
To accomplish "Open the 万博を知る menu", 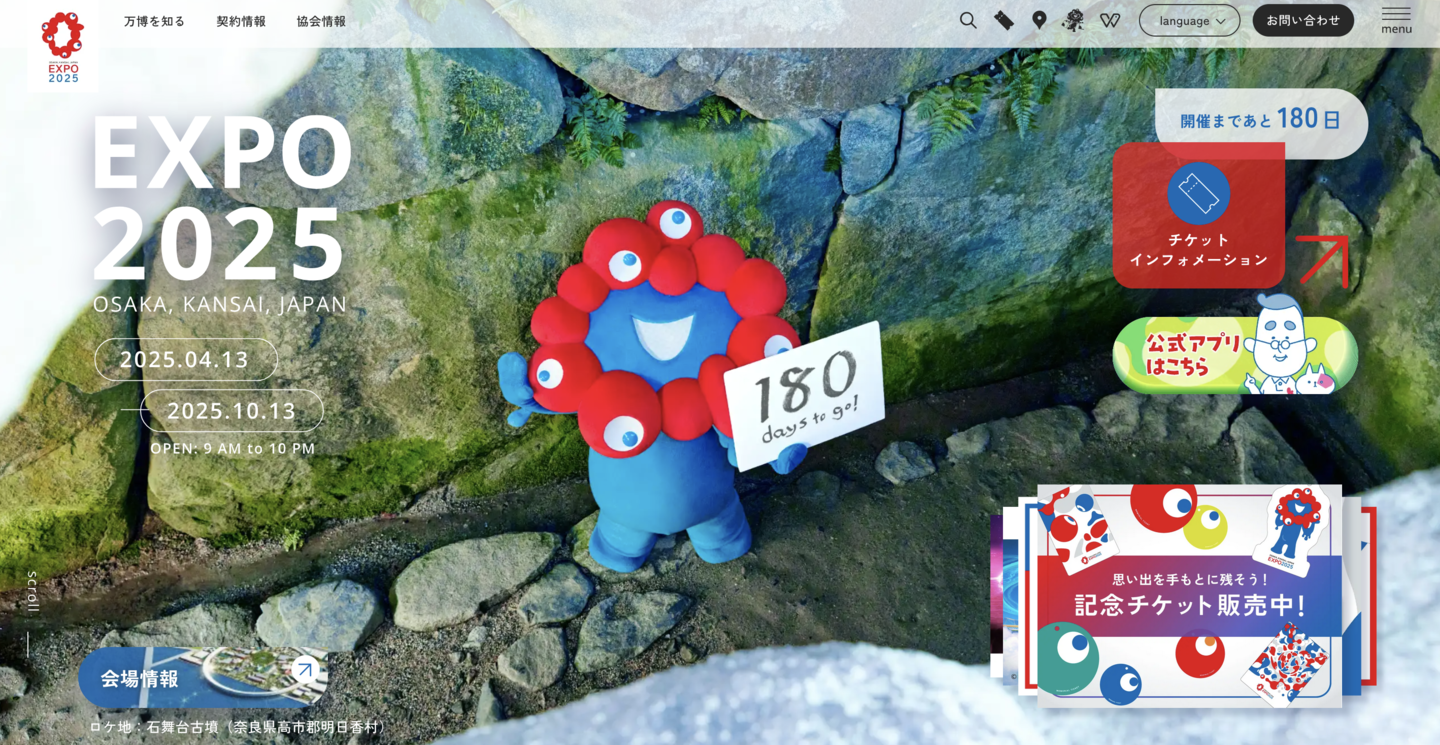I will click(x=154, y=21).
